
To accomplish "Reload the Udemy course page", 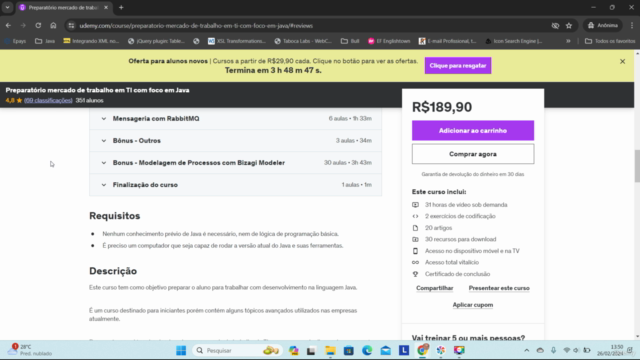I will click(x=38, y=25).
